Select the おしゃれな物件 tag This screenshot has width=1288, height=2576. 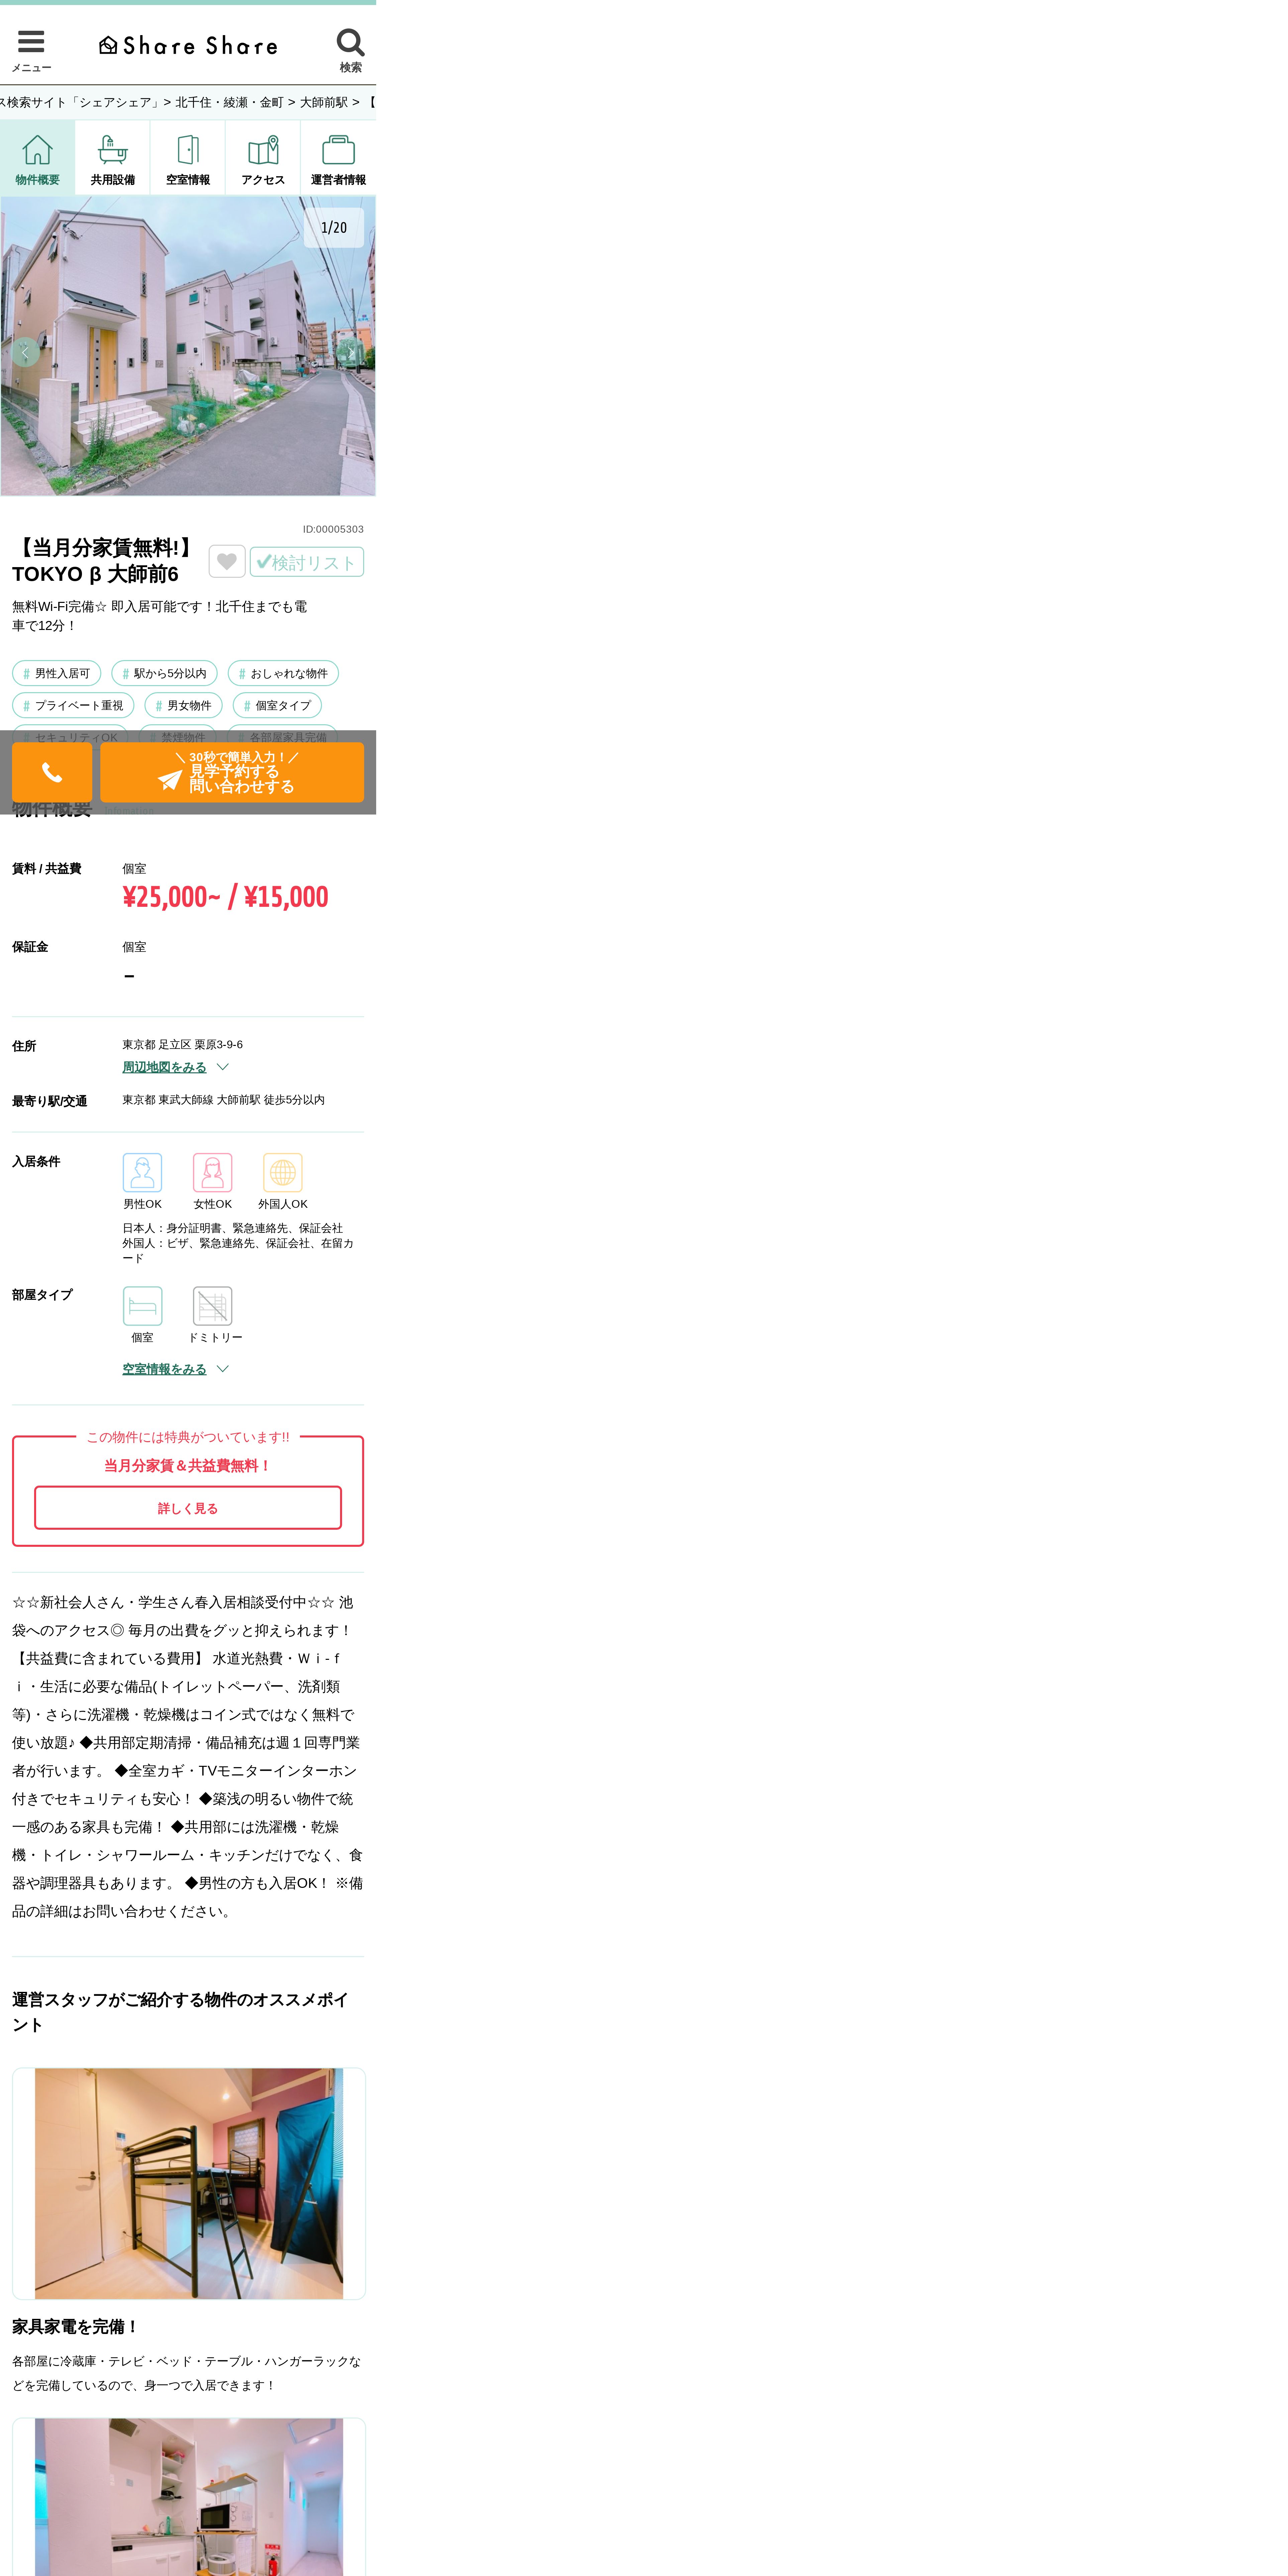[283, 673]
